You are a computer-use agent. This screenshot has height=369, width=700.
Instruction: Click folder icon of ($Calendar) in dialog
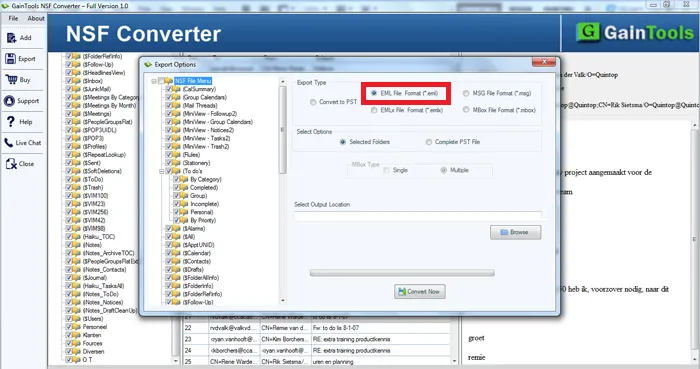[177, 253]
